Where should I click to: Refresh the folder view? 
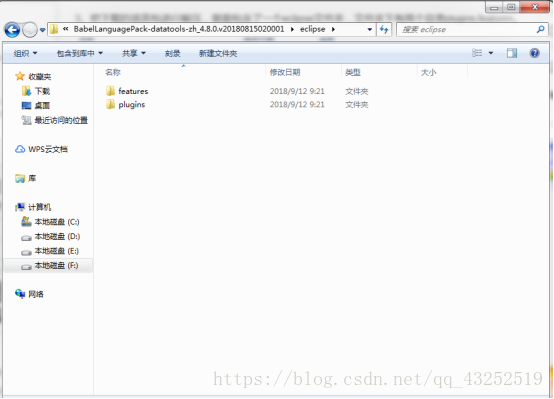pyautogui.click(x=384, y=29)
